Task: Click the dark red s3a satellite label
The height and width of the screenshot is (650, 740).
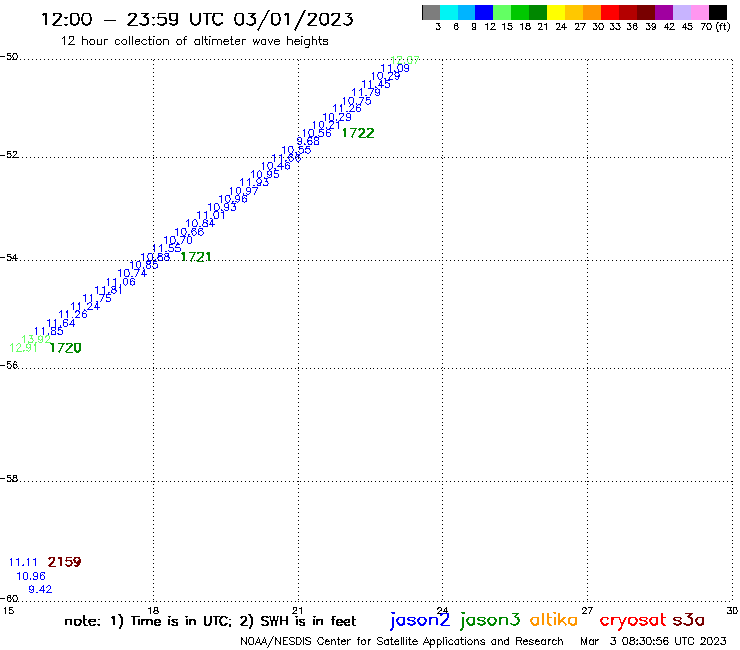Action: [x=689, y=620]
